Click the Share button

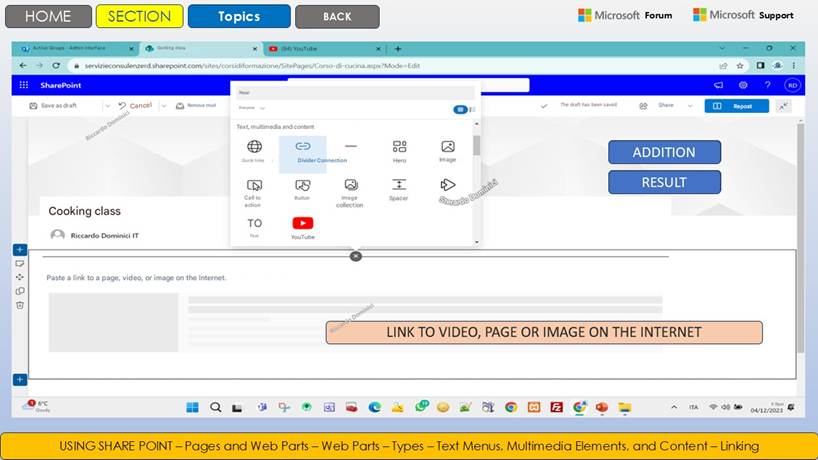coord(657,106)
